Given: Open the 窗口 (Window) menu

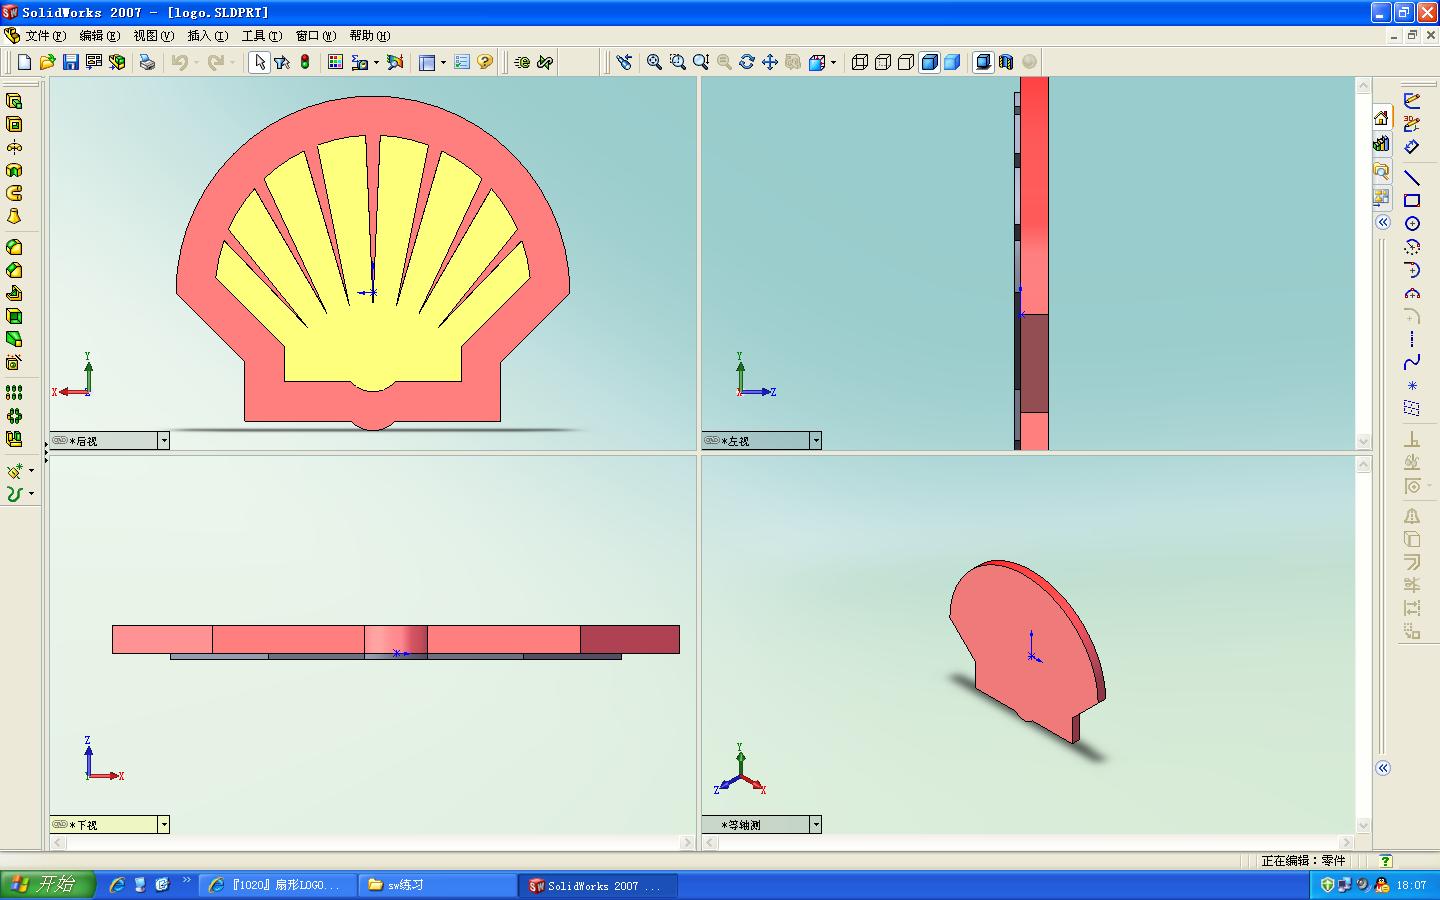Looking at the screenshot, I should click(x=315, y=36).
